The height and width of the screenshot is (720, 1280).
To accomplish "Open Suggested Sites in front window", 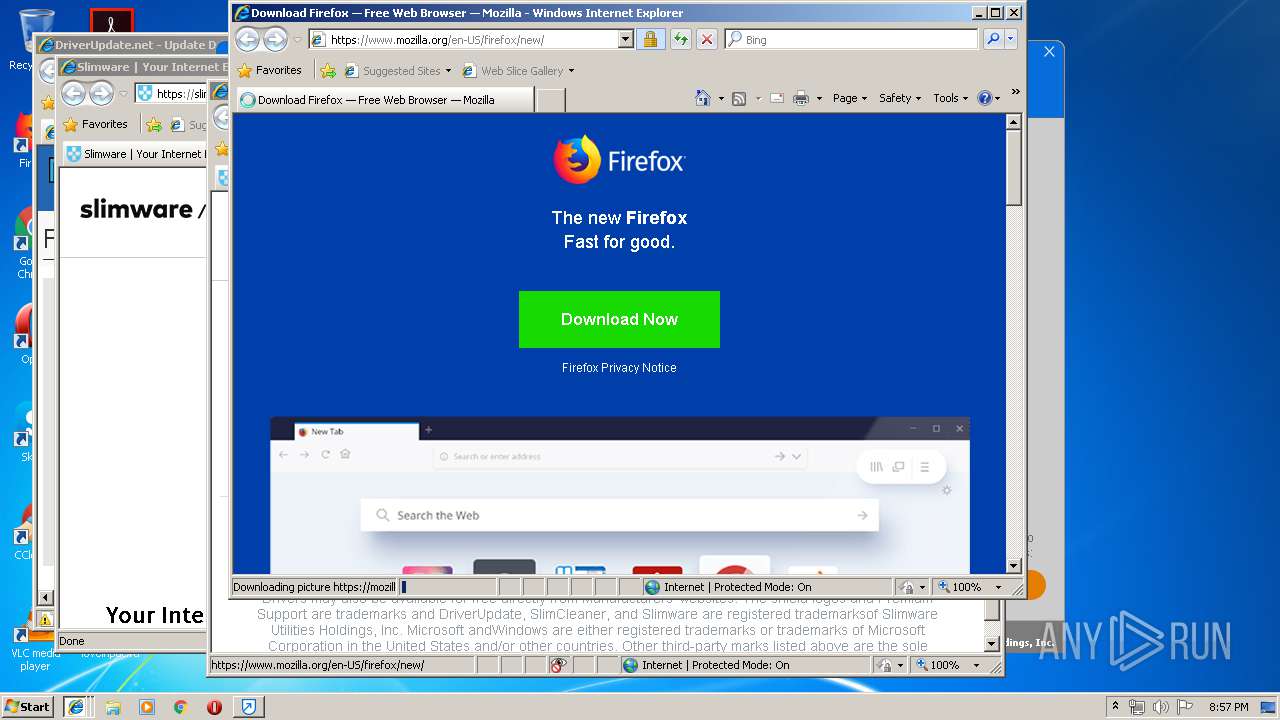I will click(396, 71).
